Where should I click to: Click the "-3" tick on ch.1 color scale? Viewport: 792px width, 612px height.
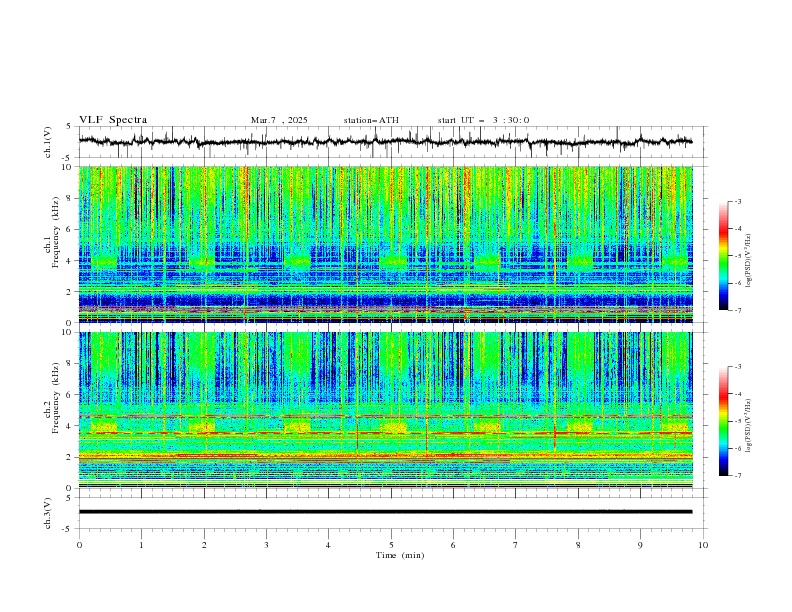click(x=738, y=201)
